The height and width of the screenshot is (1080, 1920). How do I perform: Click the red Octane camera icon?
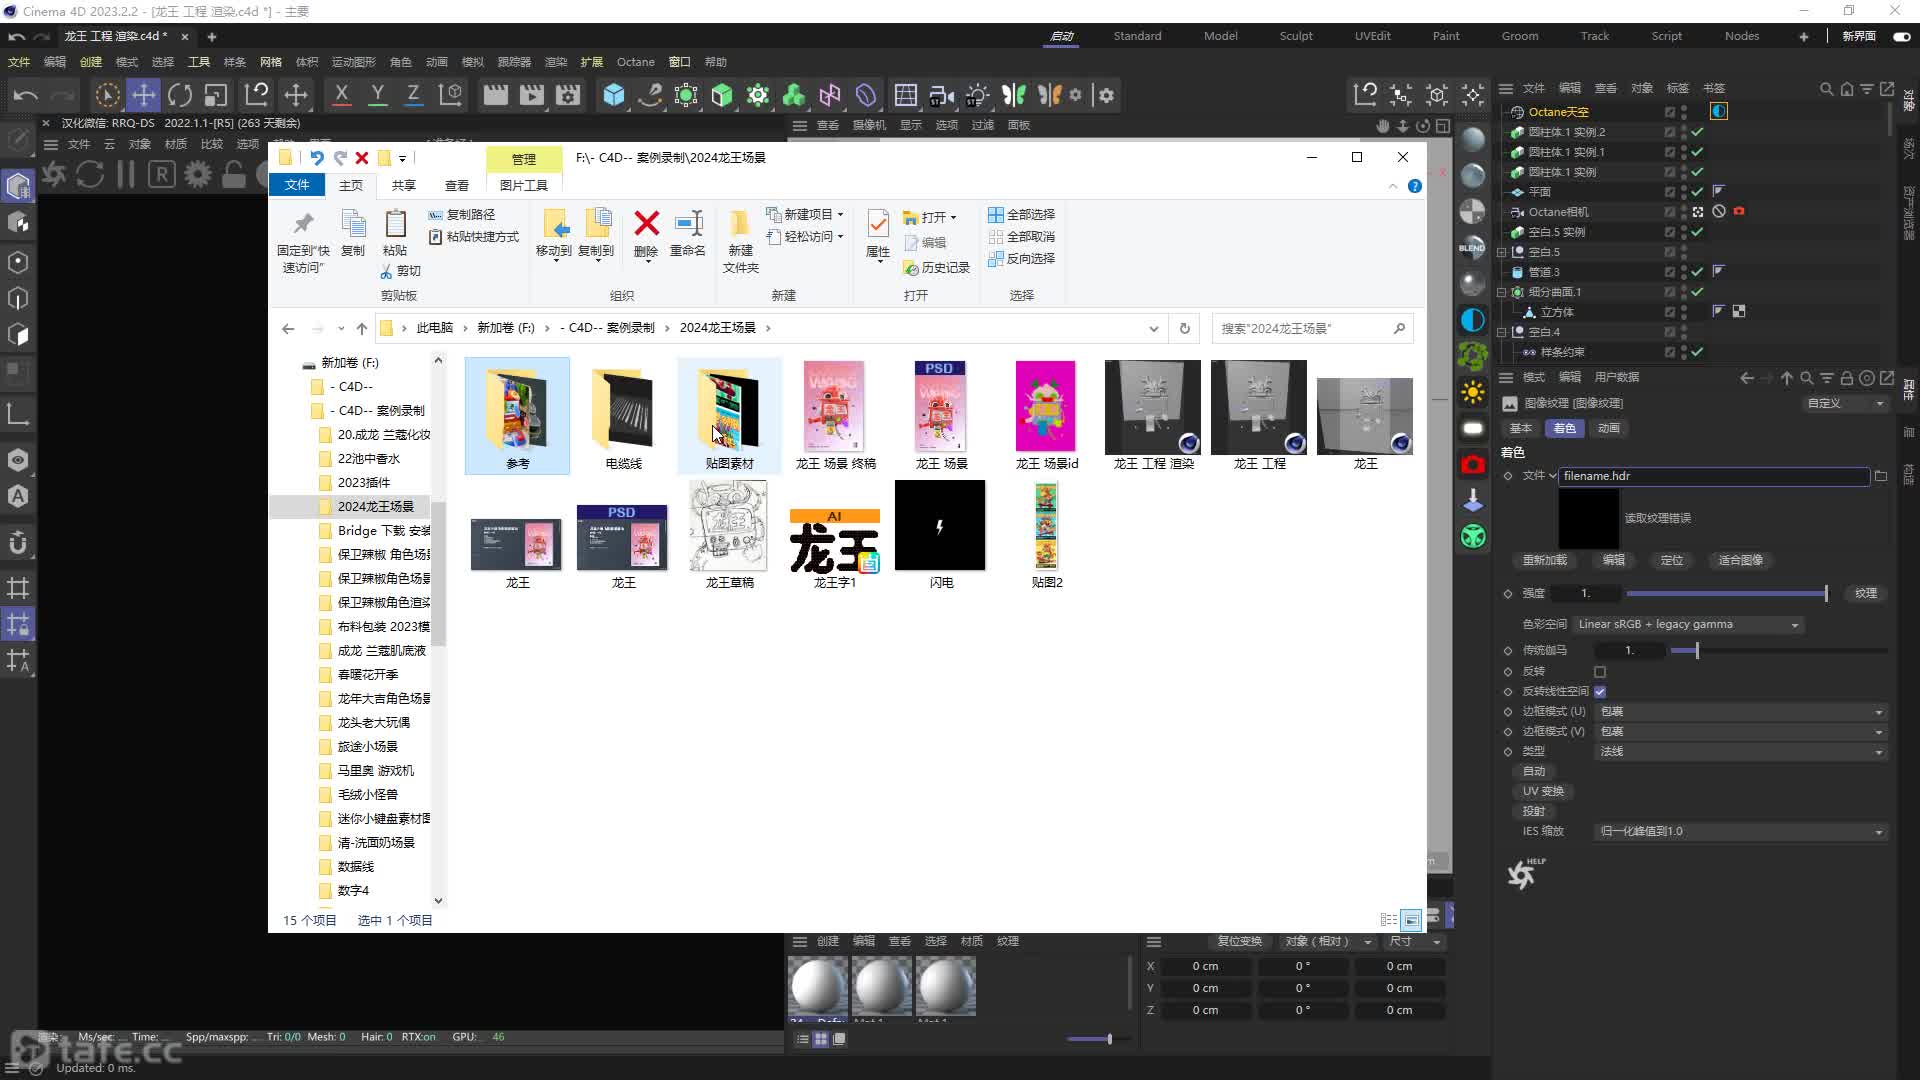click(1473, 465)
